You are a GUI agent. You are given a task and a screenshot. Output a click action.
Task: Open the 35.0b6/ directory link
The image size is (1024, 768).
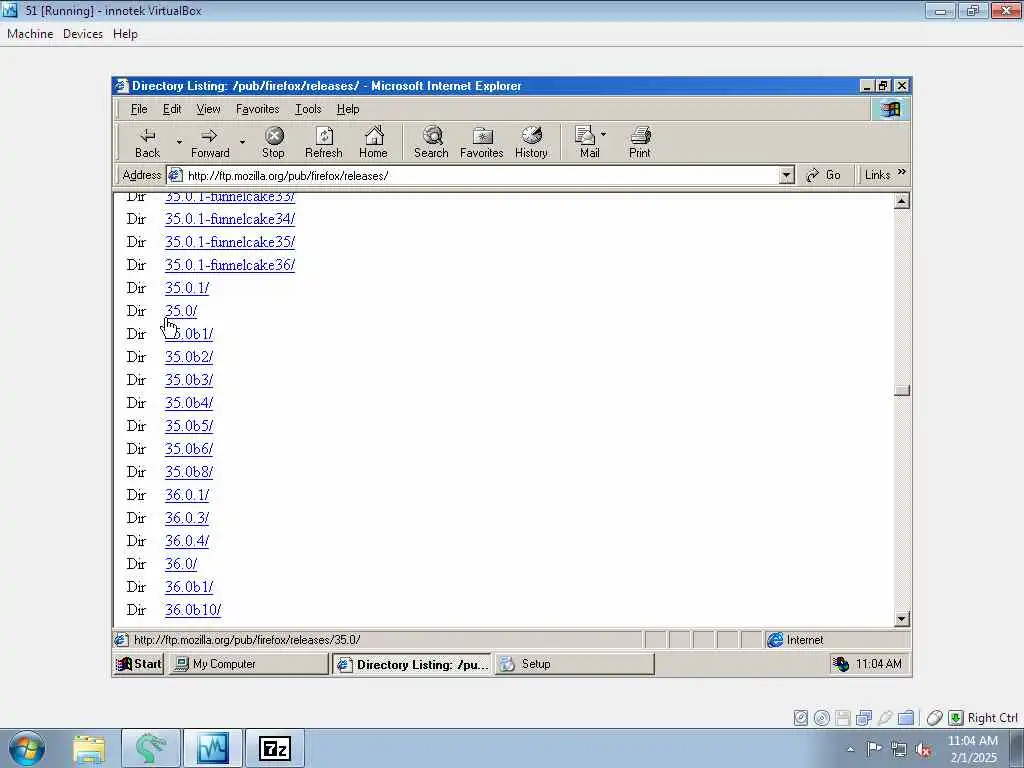point(189,449)
